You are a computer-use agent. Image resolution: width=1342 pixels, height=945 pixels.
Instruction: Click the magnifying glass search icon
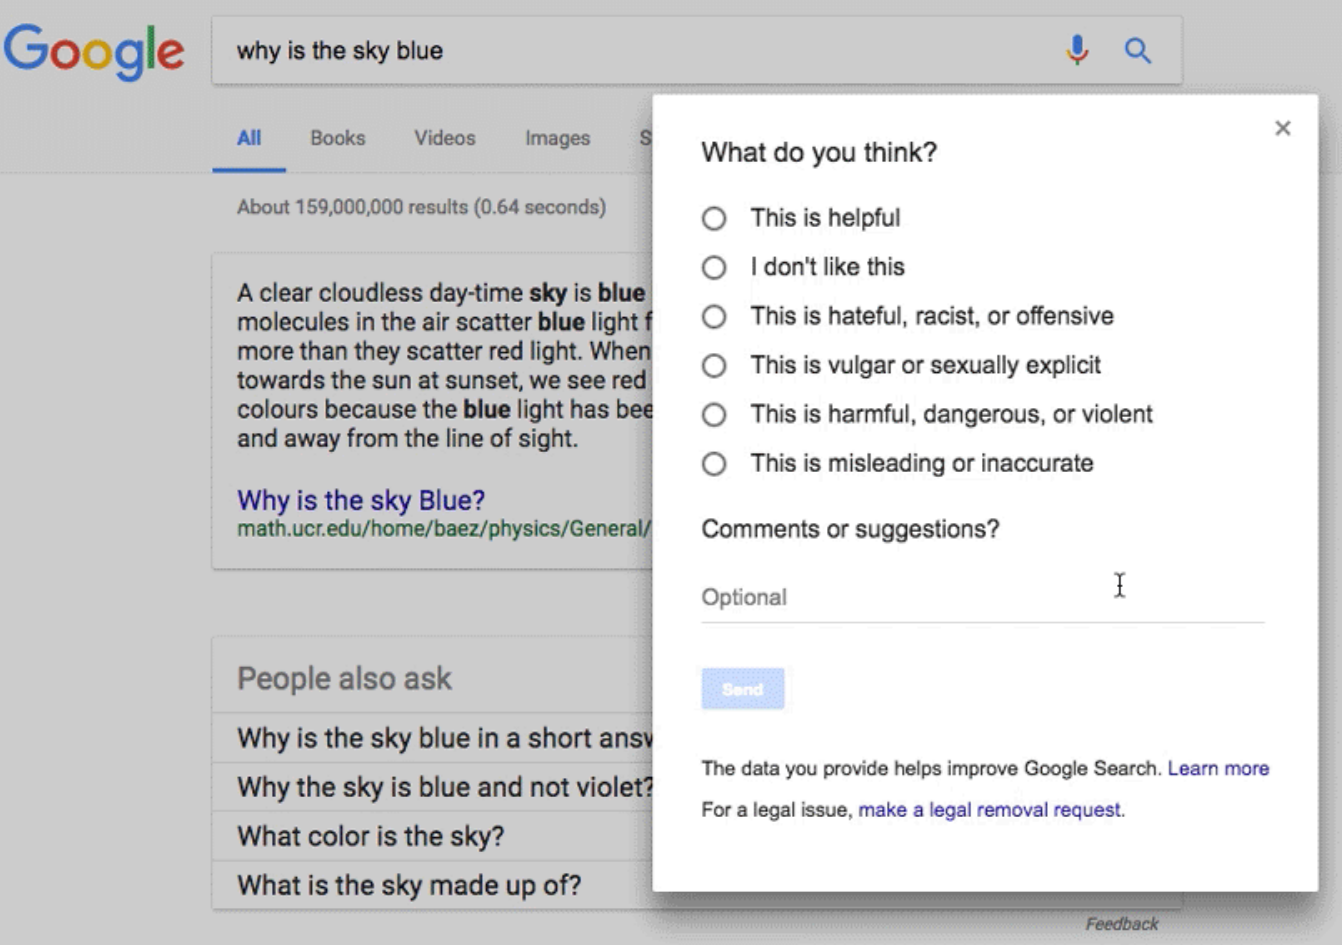1137,50
